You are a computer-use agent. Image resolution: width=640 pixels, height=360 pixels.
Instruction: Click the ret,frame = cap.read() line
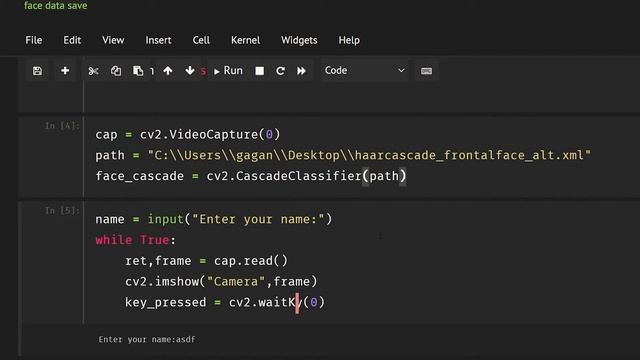(x=207, y=261)
